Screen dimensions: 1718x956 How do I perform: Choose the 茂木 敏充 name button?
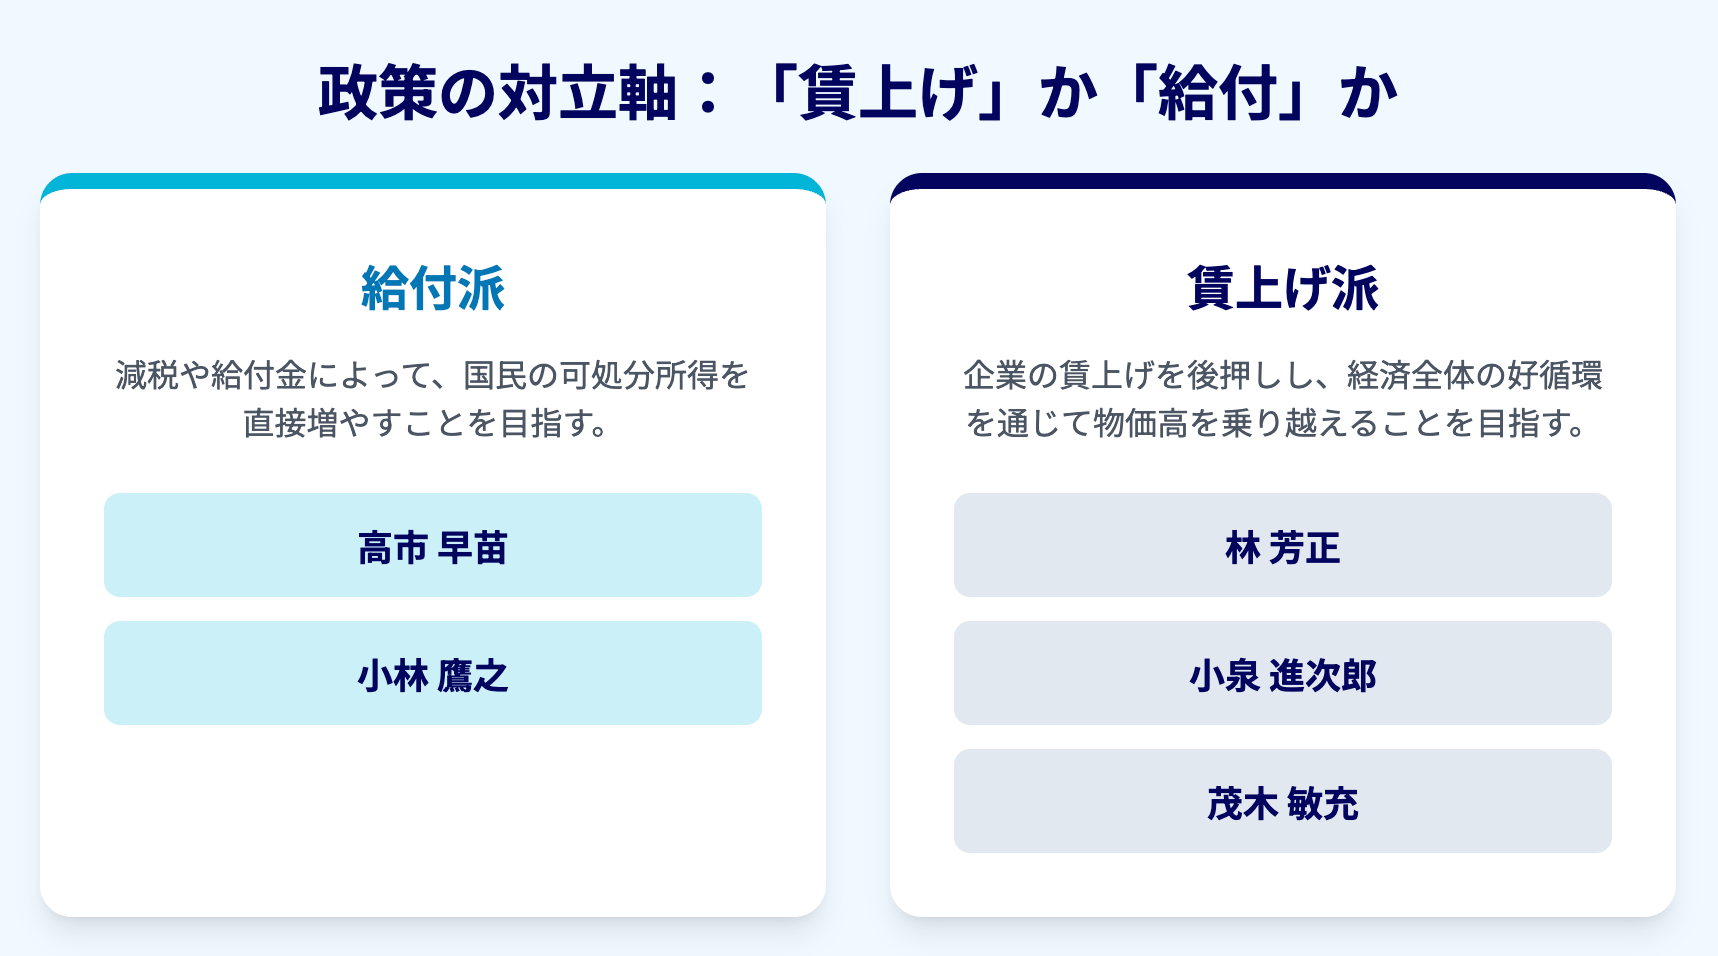[x=1282, y=802]
